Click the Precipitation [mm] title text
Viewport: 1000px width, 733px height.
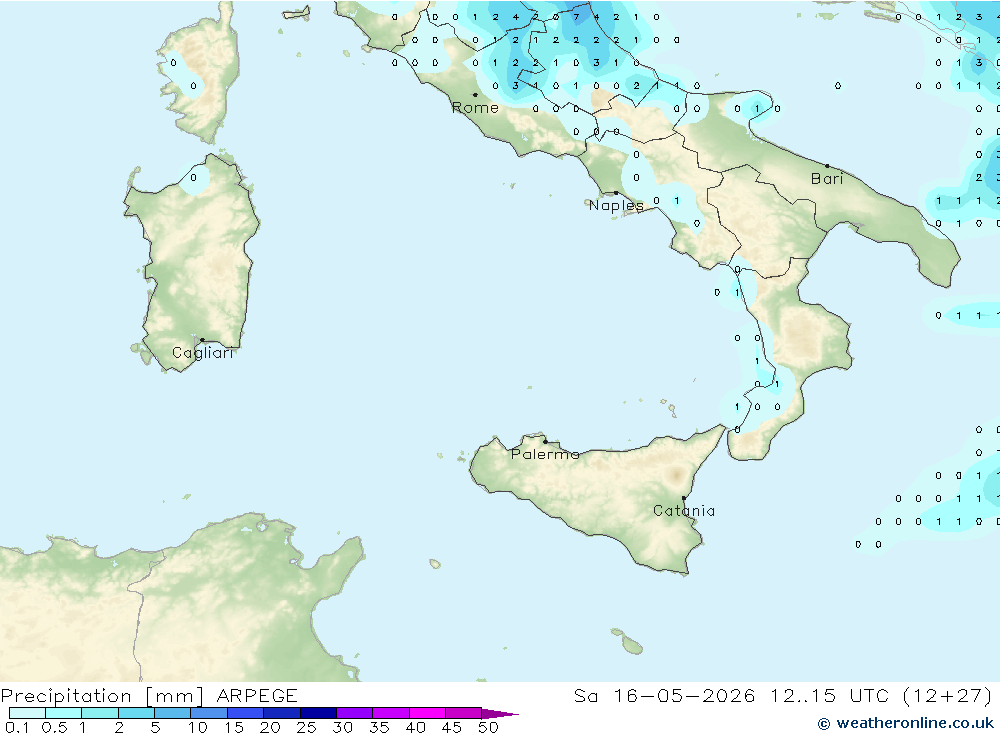click(x=103, y=696)
